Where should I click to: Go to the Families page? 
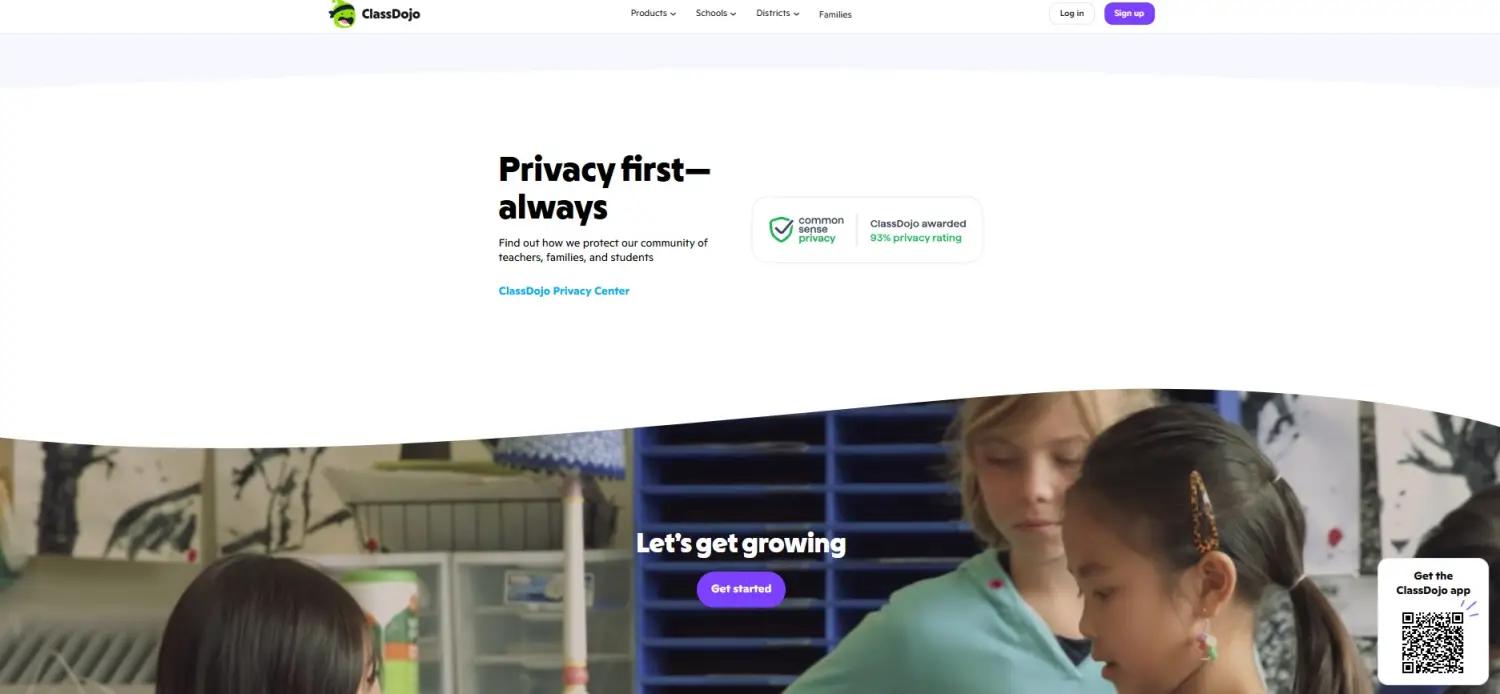pyautogui.click(x=835, y=14)
